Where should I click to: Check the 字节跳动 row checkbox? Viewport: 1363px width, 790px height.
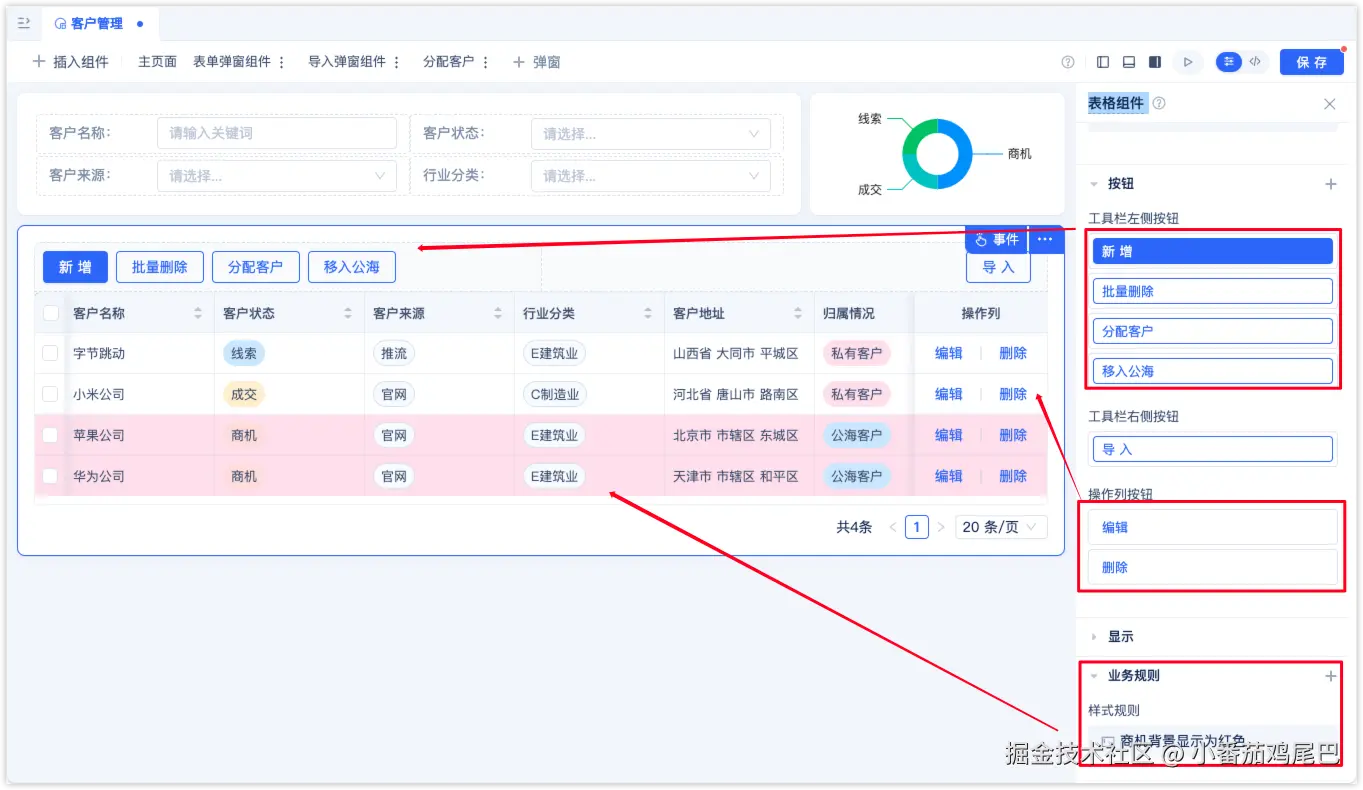click(x=51, y=353)
